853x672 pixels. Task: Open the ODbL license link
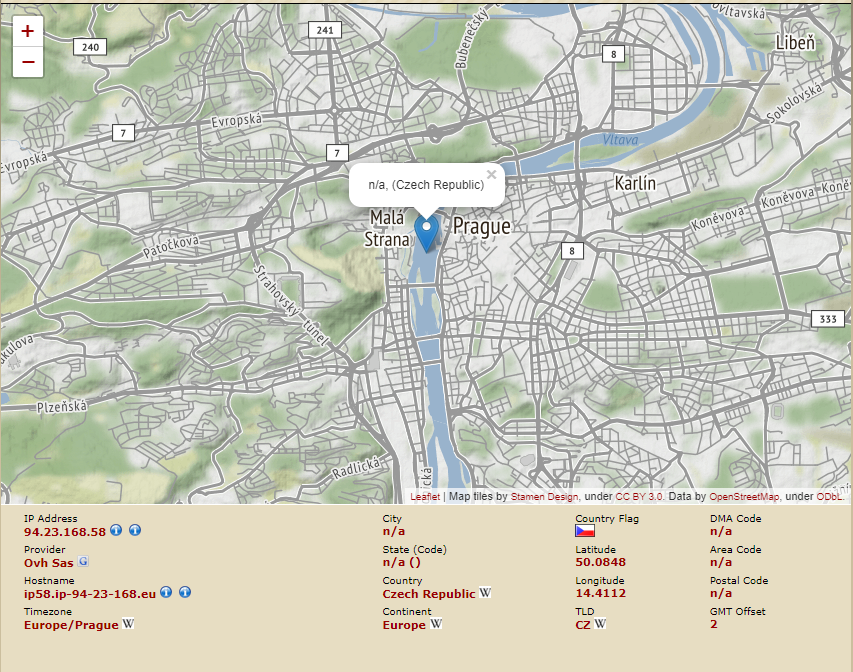(x=829, y=496)
